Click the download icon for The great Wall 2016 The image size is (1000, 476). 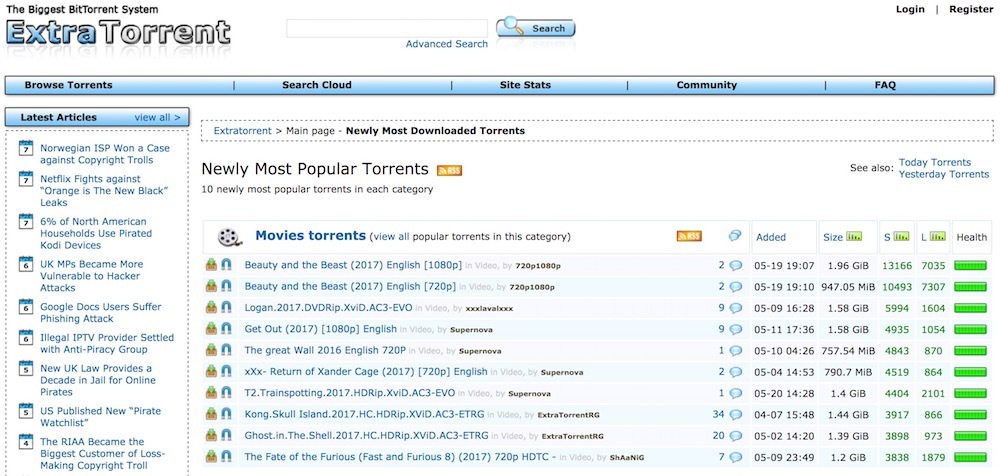click(x=211, y=350)
